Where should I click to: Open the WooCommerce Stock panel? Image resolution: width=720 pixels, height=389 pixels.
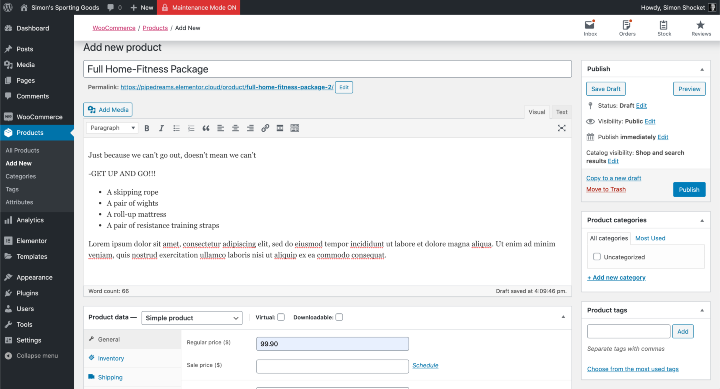click(664, 28)
